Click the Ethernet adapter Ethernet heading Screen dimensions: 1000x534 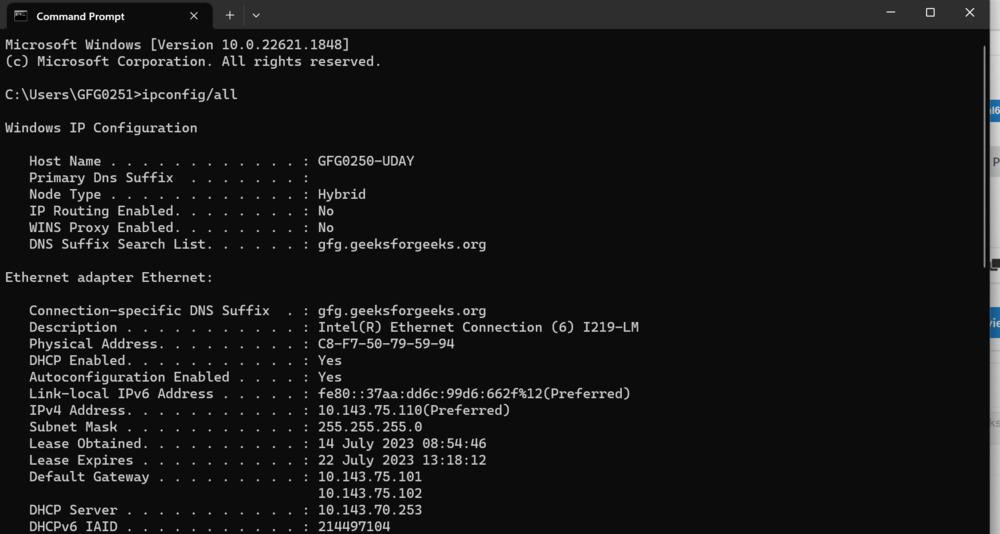[x=109, y=278]
